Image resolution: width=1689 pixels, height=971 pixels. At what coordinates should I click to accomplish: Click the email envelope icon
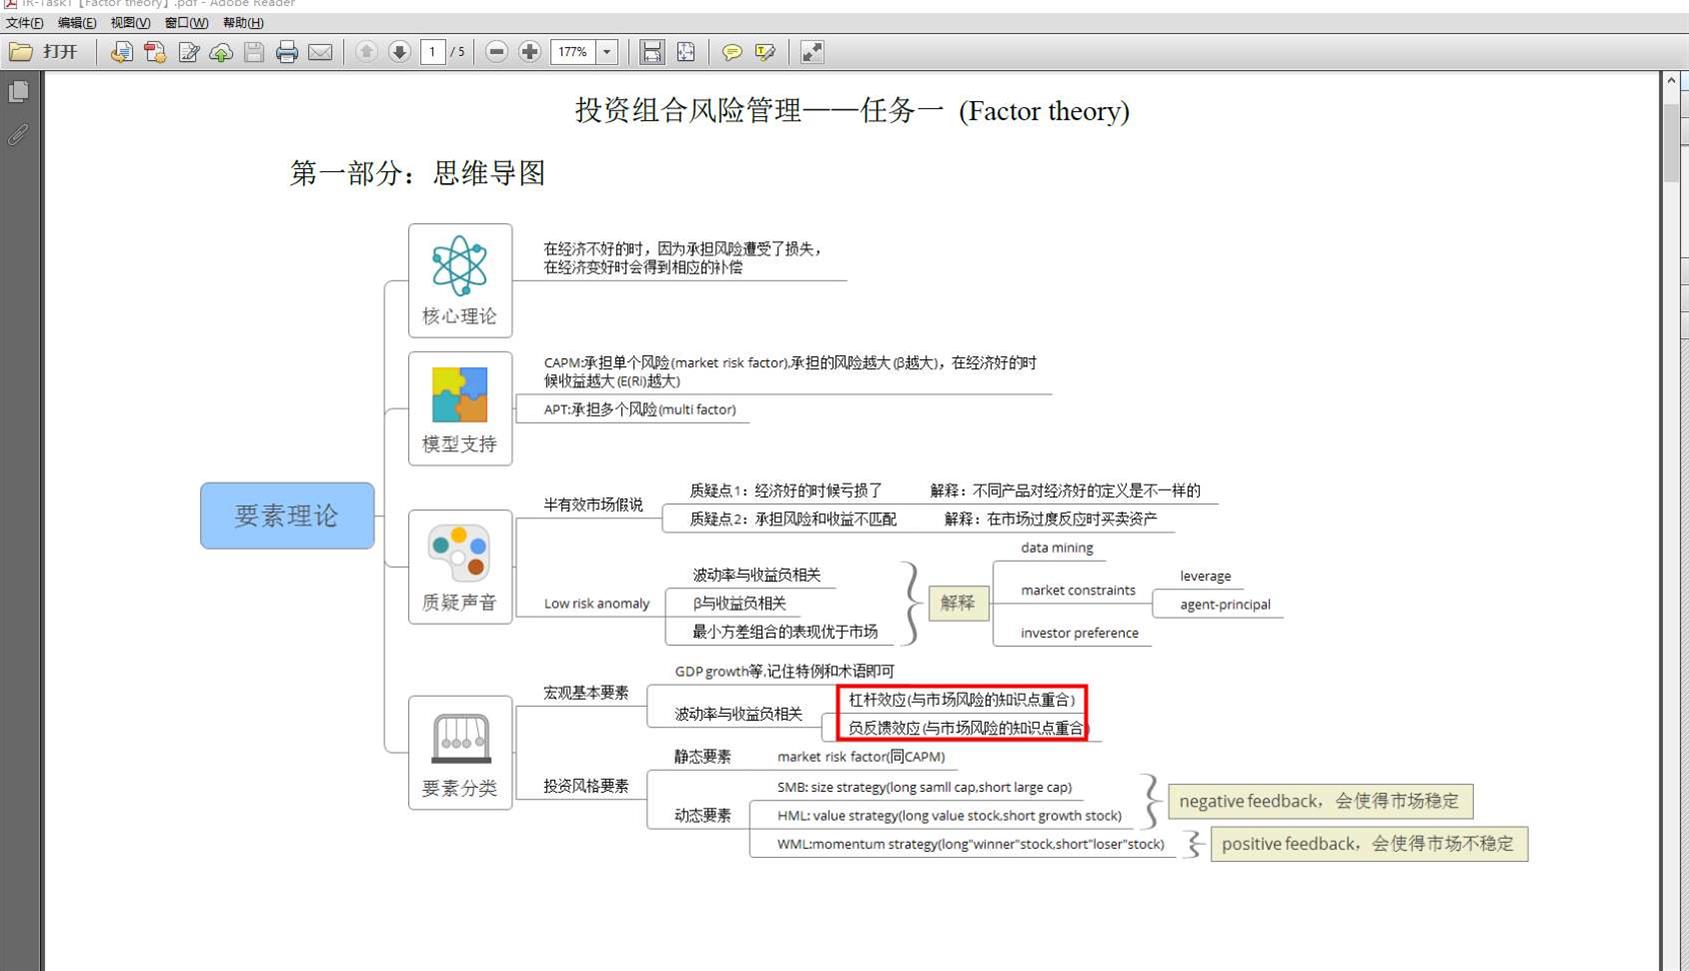coord(320,52)
